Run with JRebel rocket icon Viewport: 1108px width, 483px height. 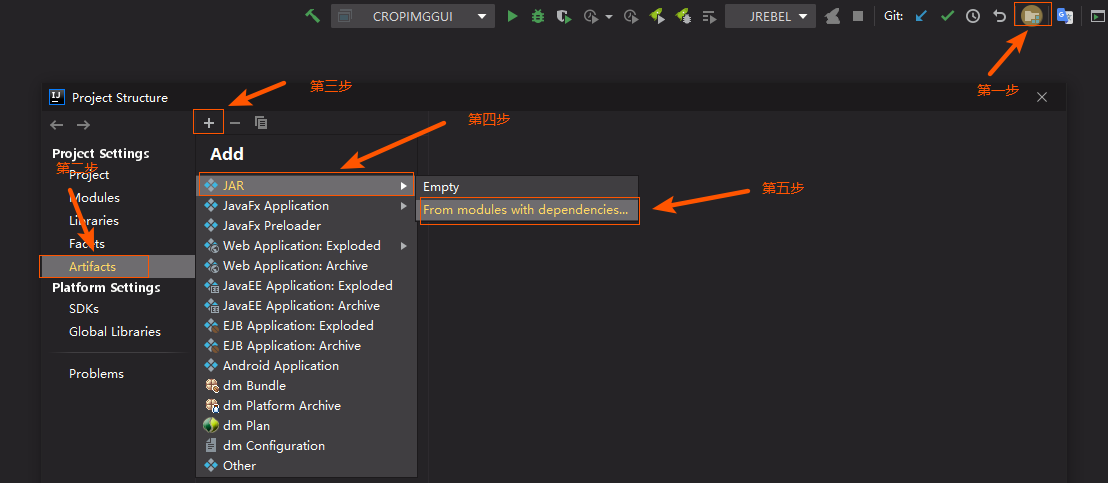coord(656,16)
